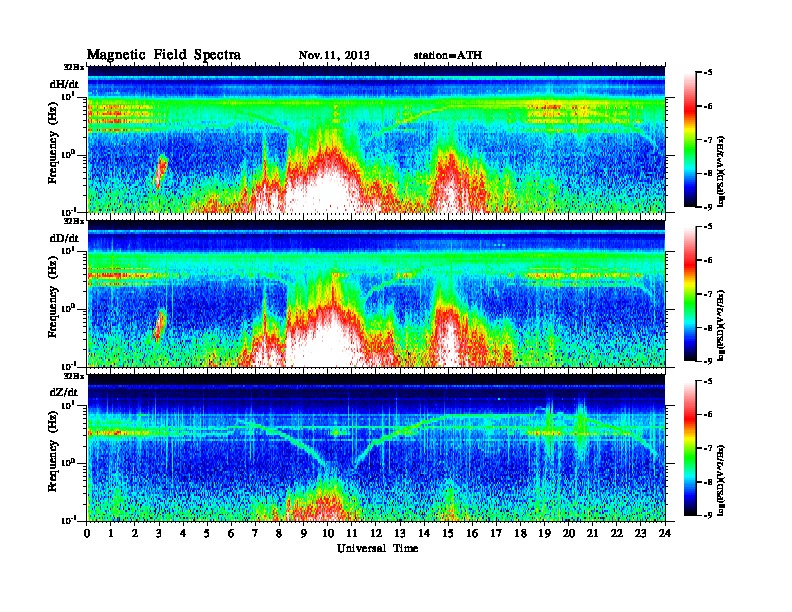The image size is (792, 612).
Task: Click the x-axis tick label "22"
Action: pyautogui.click(x=617, y=533)
